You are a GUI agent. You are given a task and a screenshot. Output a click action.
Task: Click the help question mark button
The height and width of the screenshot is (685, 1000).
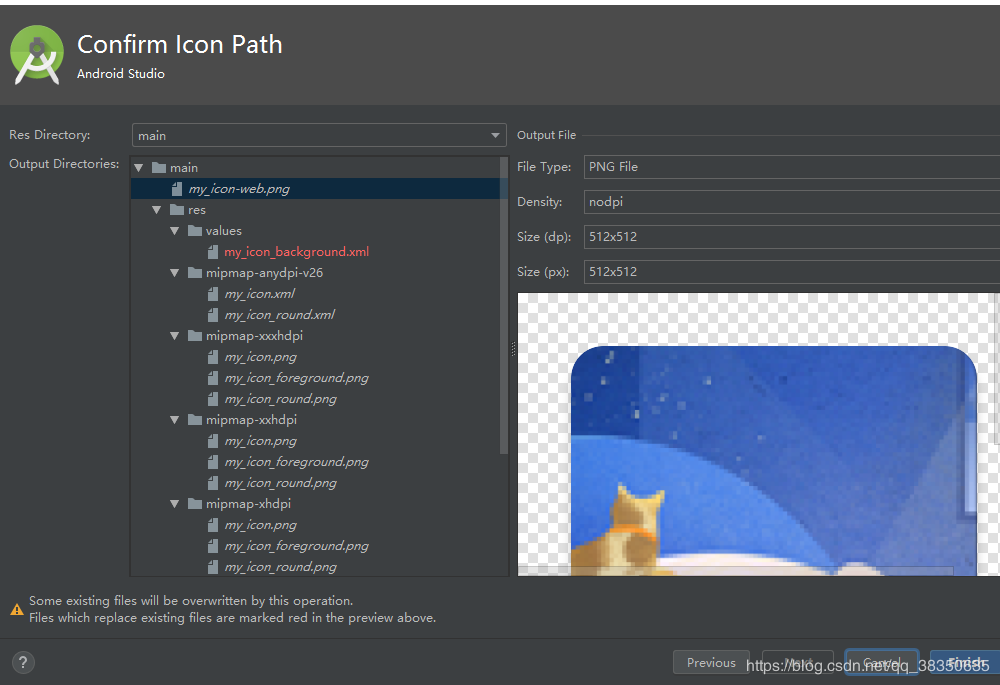click(x=23, y=662)
